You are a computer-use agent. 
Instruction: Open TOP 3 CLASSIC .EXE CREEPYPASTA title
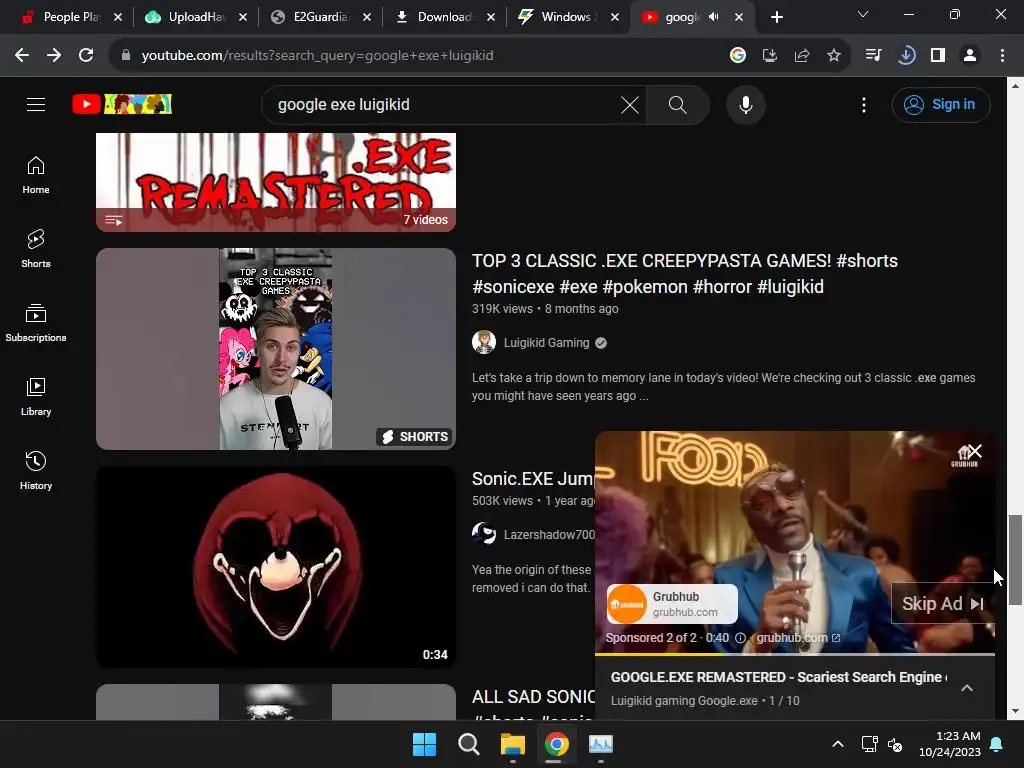[684, 274]
